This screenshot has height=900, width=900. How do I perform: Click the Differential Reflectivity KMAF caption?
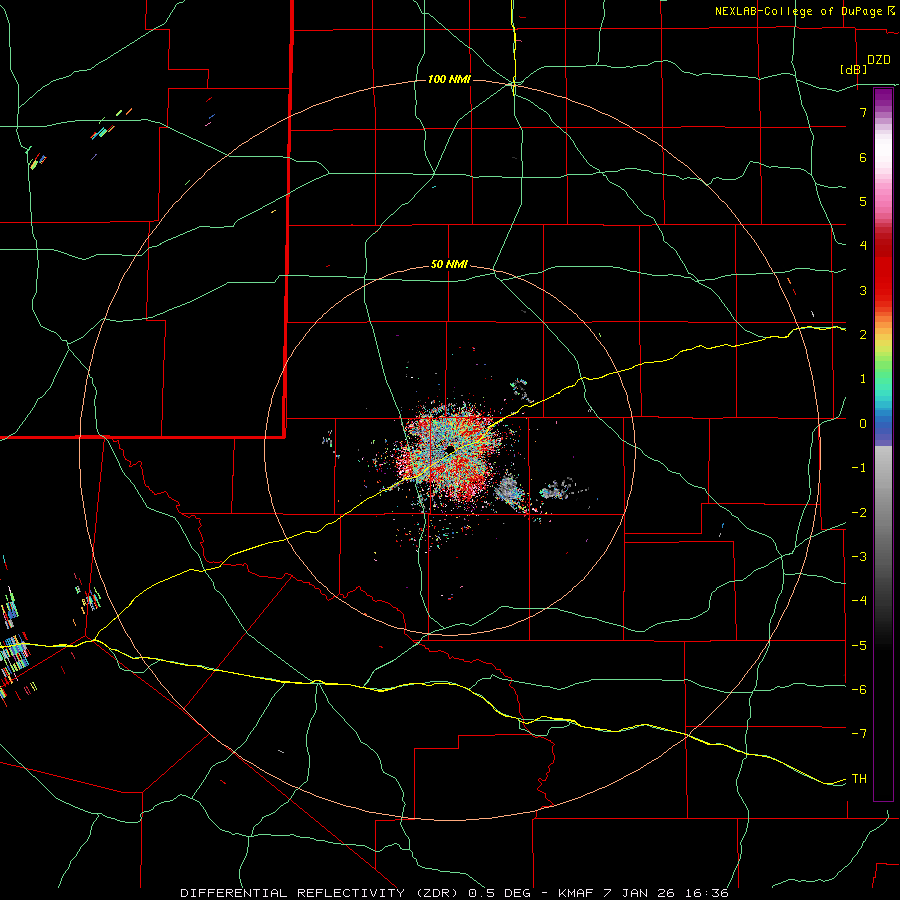tap(455, 893)
